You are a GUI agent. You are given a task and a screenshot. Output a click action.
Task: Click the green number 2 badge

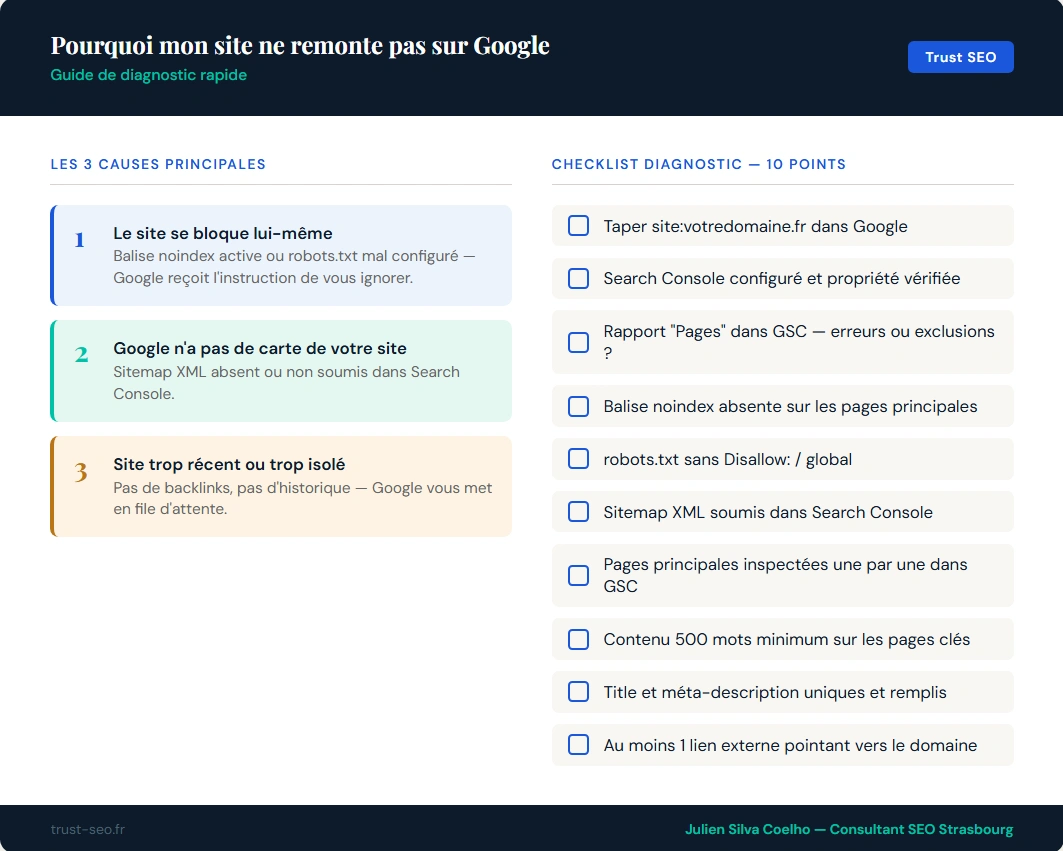[80, 355]
